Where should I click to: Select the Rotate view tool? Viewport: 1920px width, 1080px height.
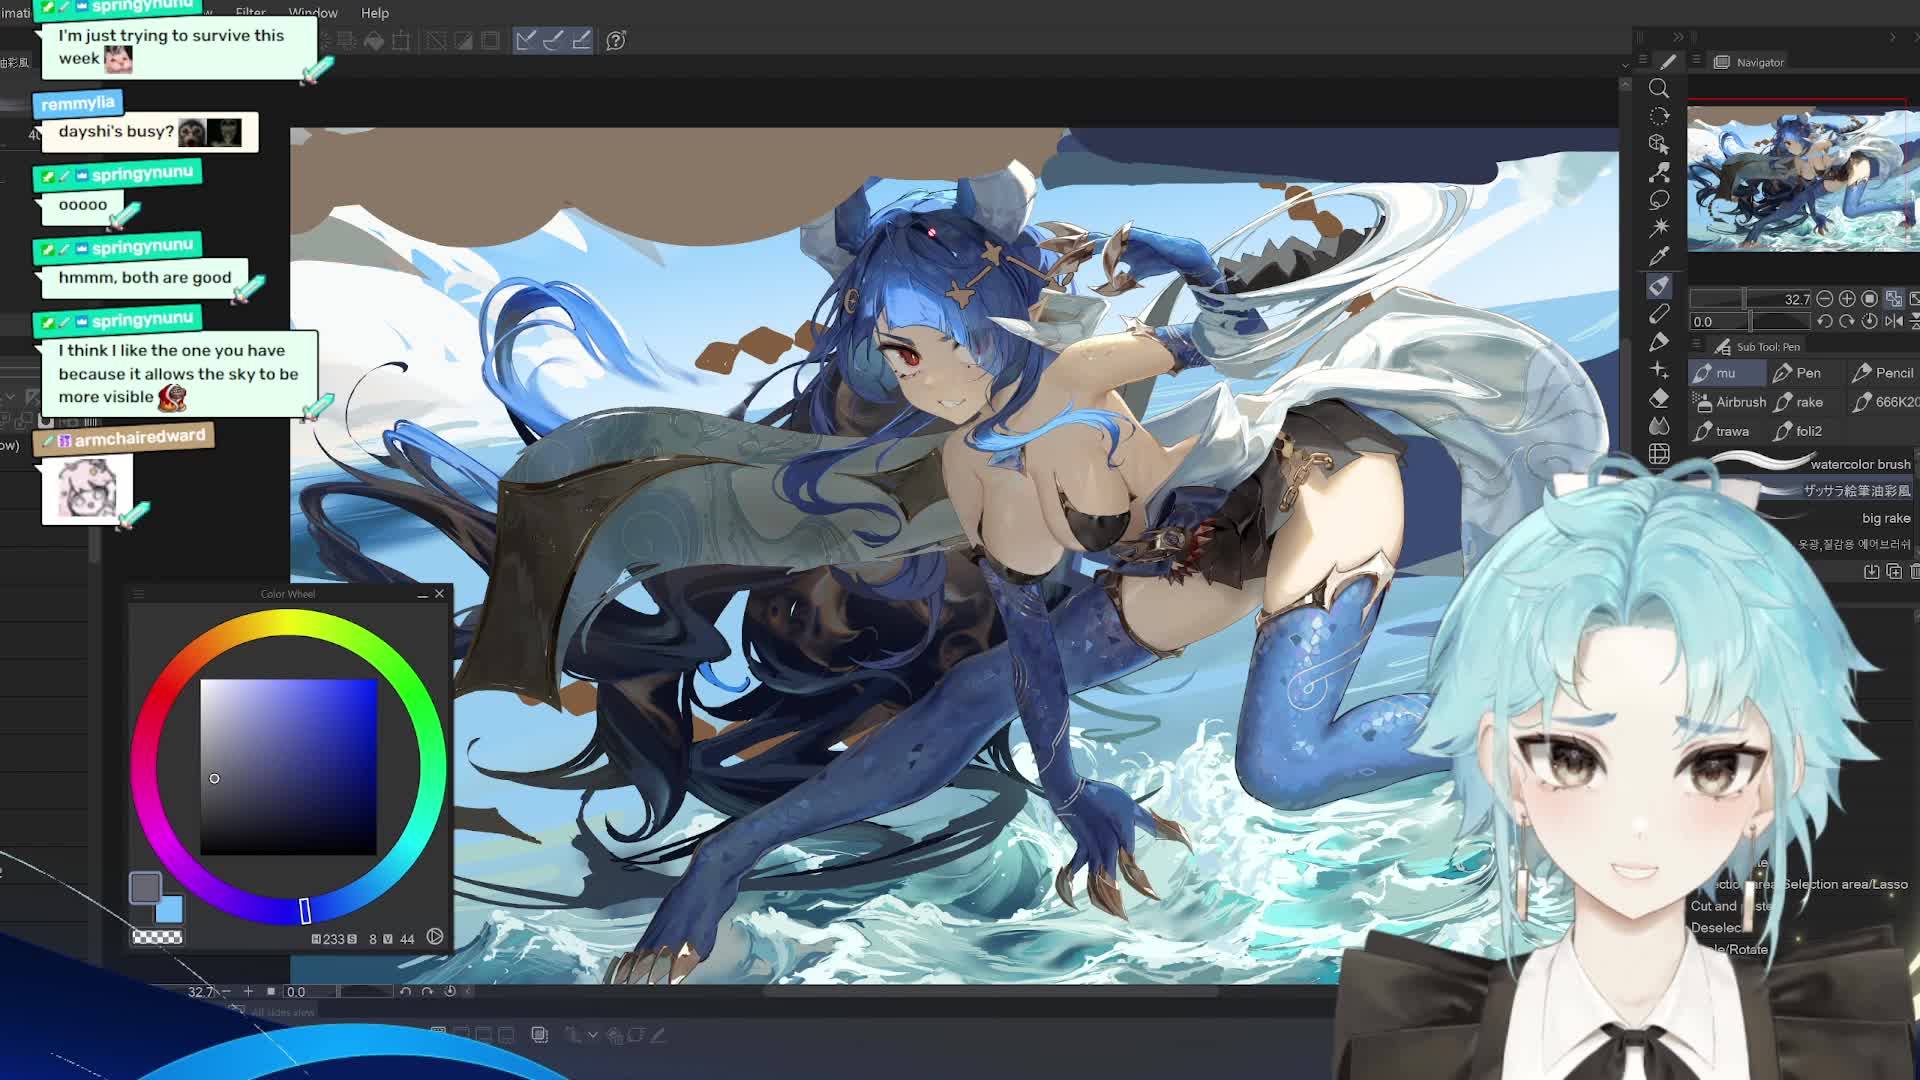pyautogui.click(x=1659, y=116)
